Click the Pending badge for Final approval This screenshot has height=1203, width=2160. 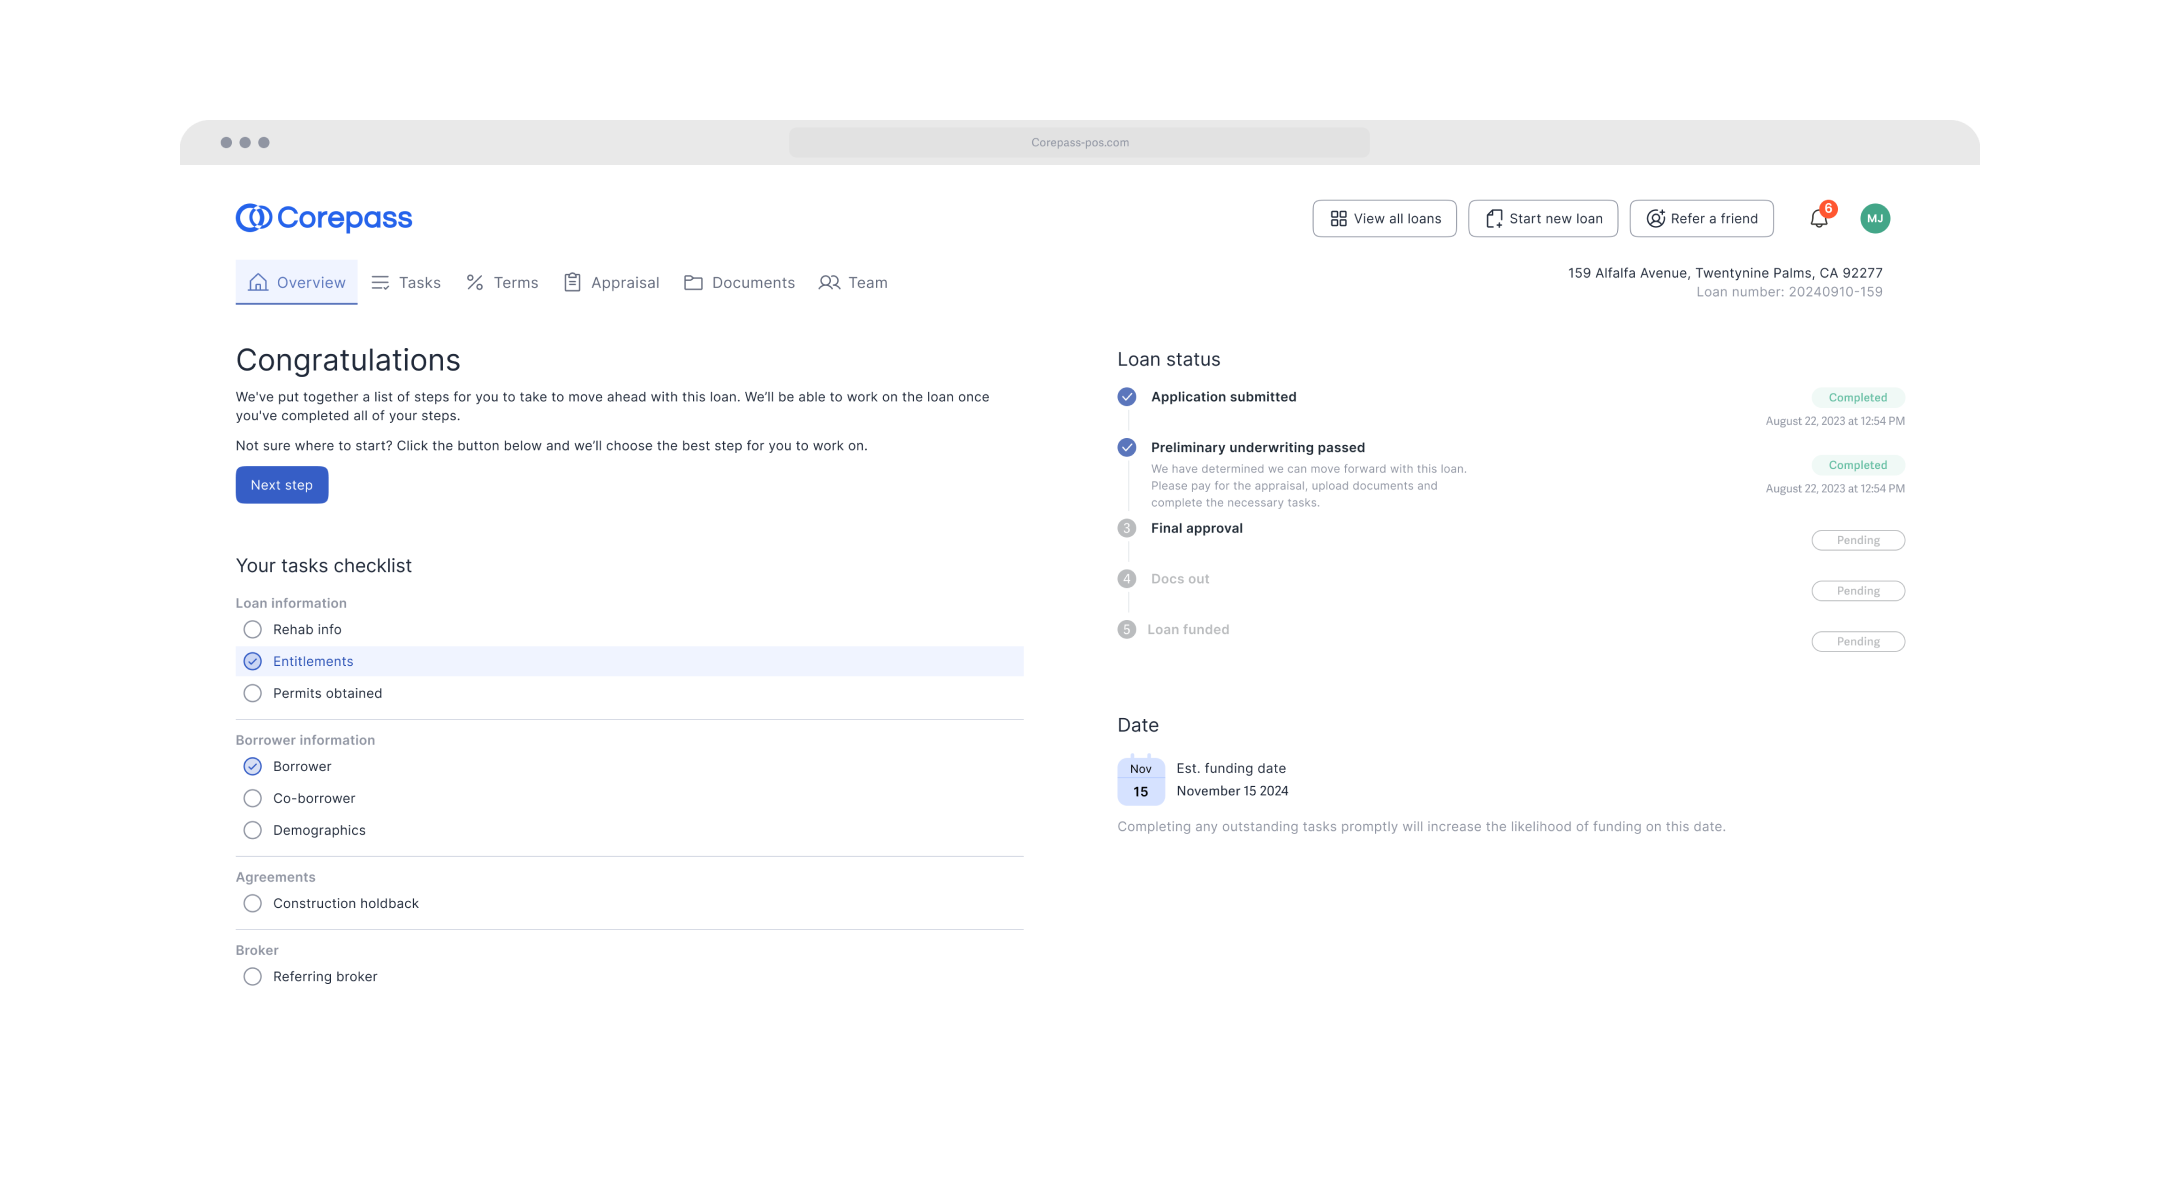[1858, 540]
